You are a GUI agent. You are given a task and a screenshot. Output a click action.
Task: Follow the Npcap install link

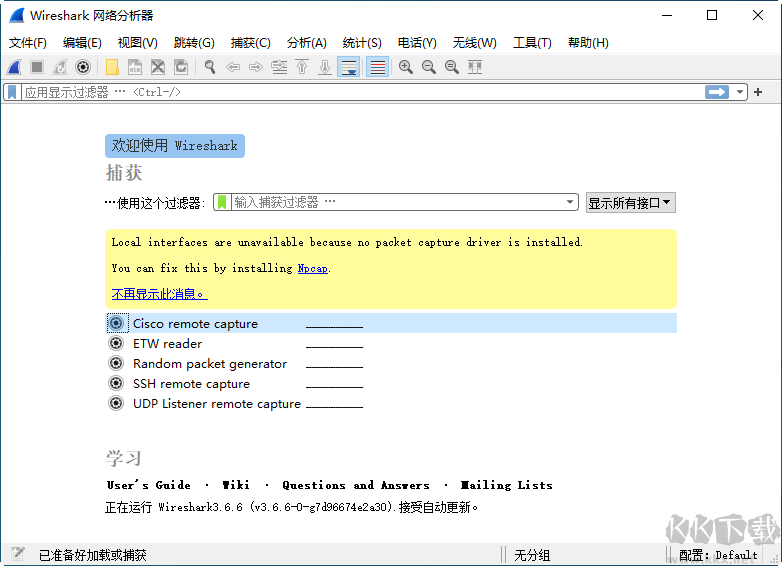tap(313, 268)
